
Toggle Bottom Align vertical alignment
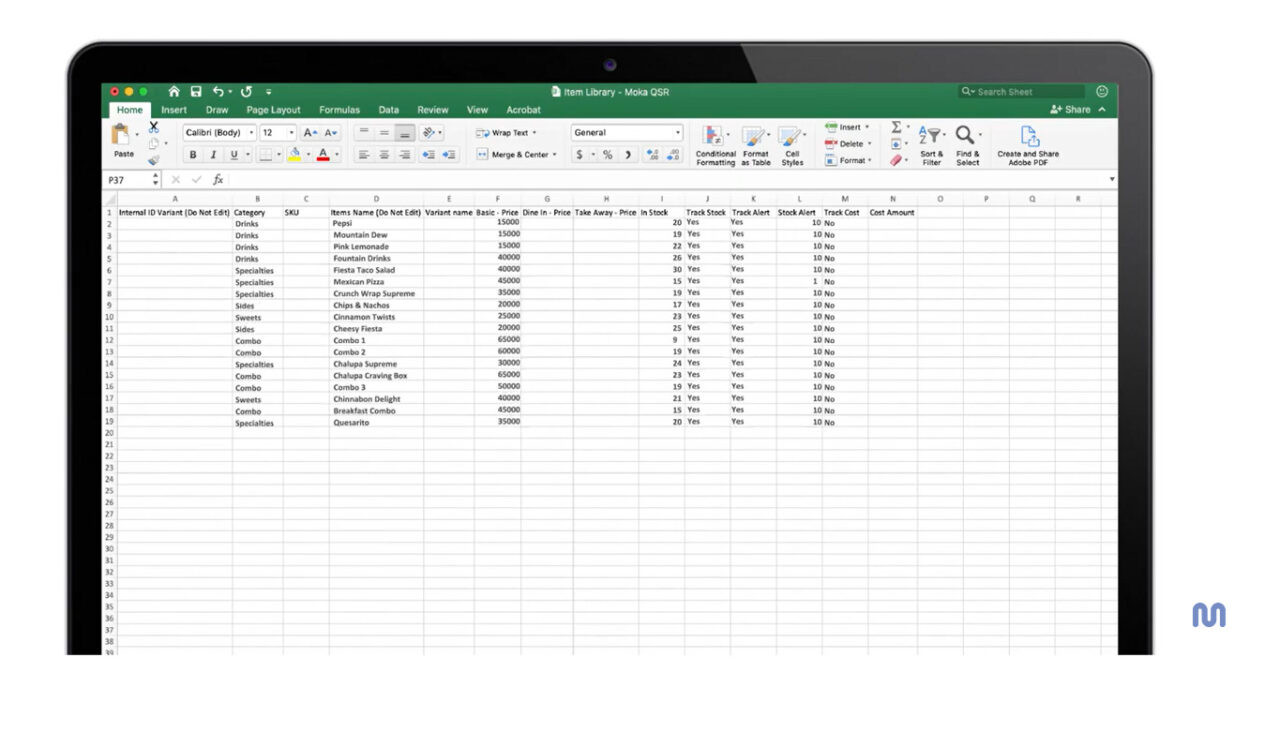[x=404, y=132]
